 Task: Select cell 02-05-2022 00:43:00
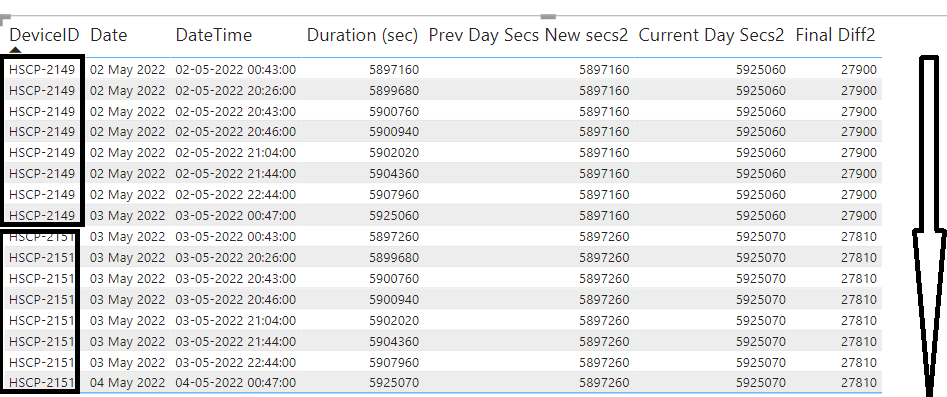pos(236,70)
